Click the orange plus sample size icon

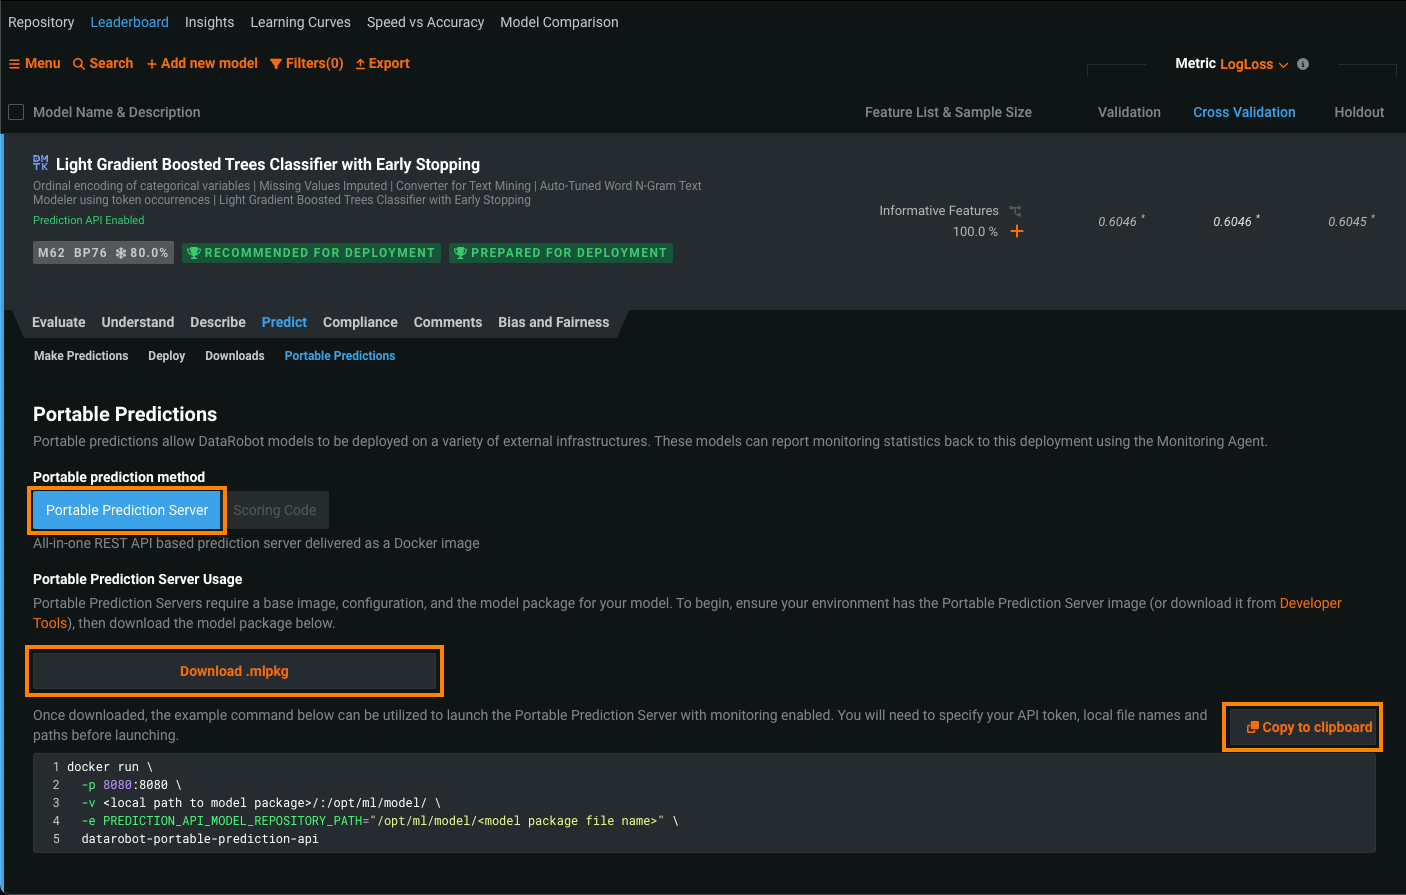1017,232
